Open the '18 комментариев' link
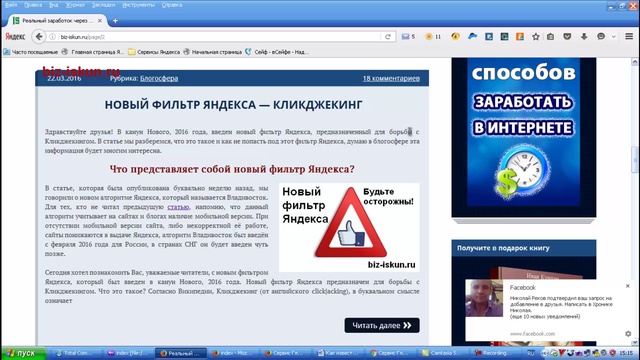Screen dimensions: 640x360 [391, 78]
